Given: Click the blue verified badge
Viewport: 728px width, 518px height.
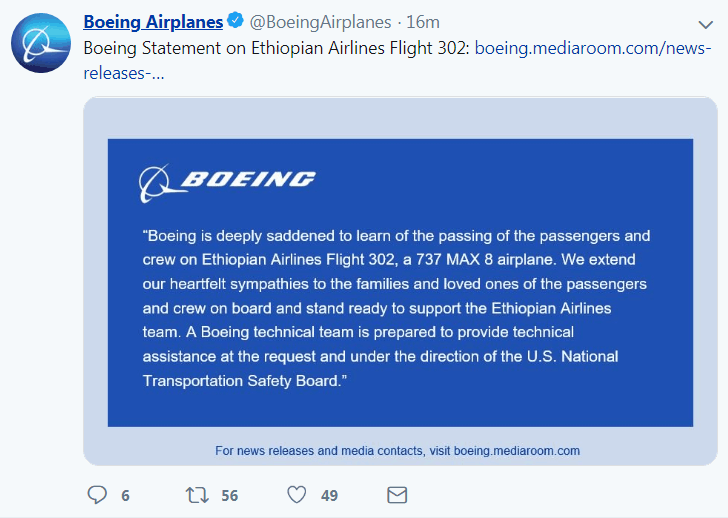Looking at the screenshot, I should 236,22.
